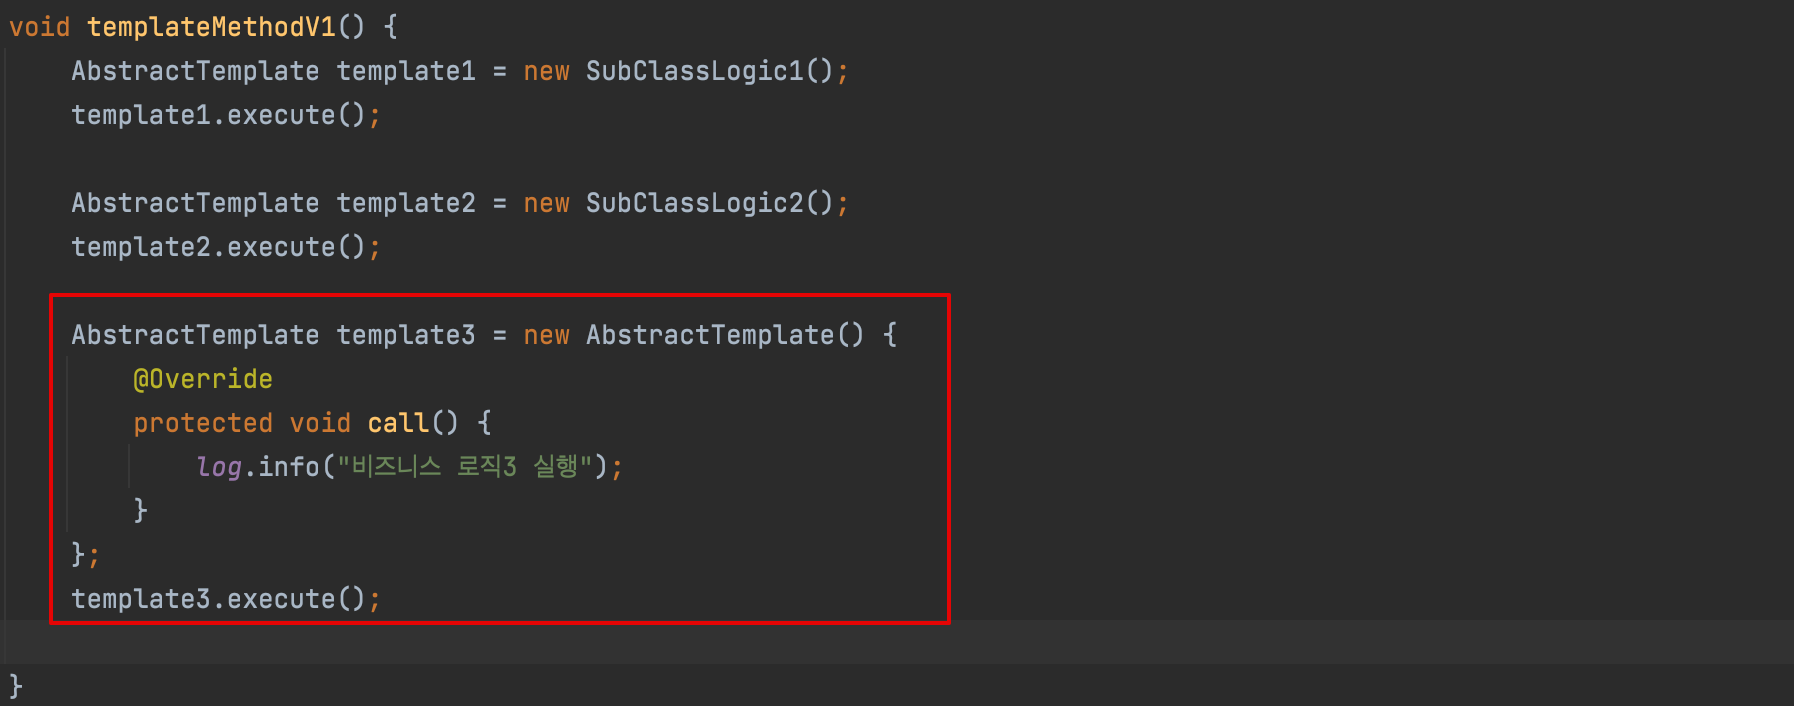Click the templateMethodV1 method name
The image size is (1794, 706).
click(x=211, y=27)
